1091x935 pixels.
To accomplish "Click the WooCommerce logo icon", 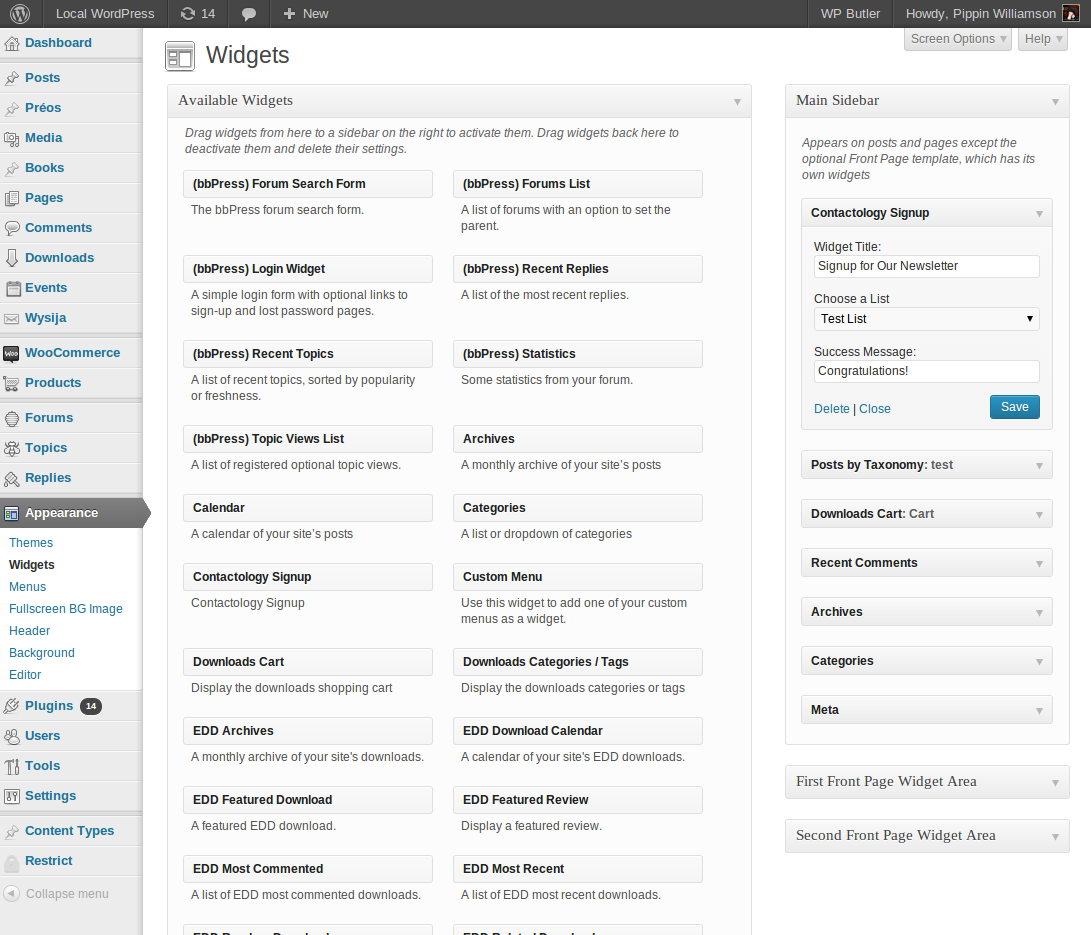I will pos(11,353).
